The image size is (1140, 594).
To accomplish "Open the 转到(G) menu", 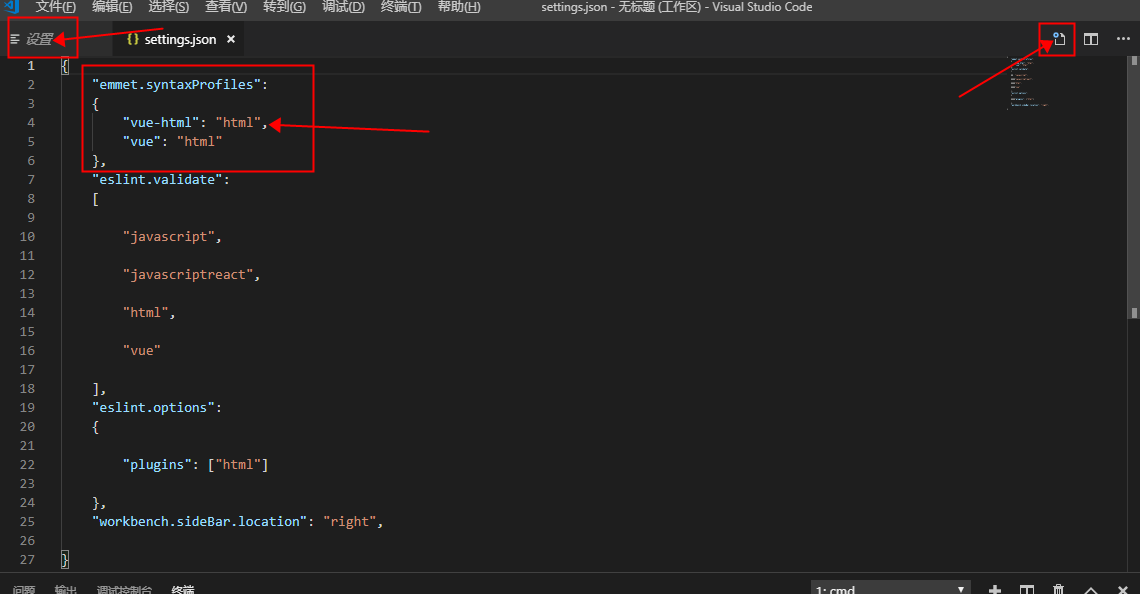I will [284, 7].
